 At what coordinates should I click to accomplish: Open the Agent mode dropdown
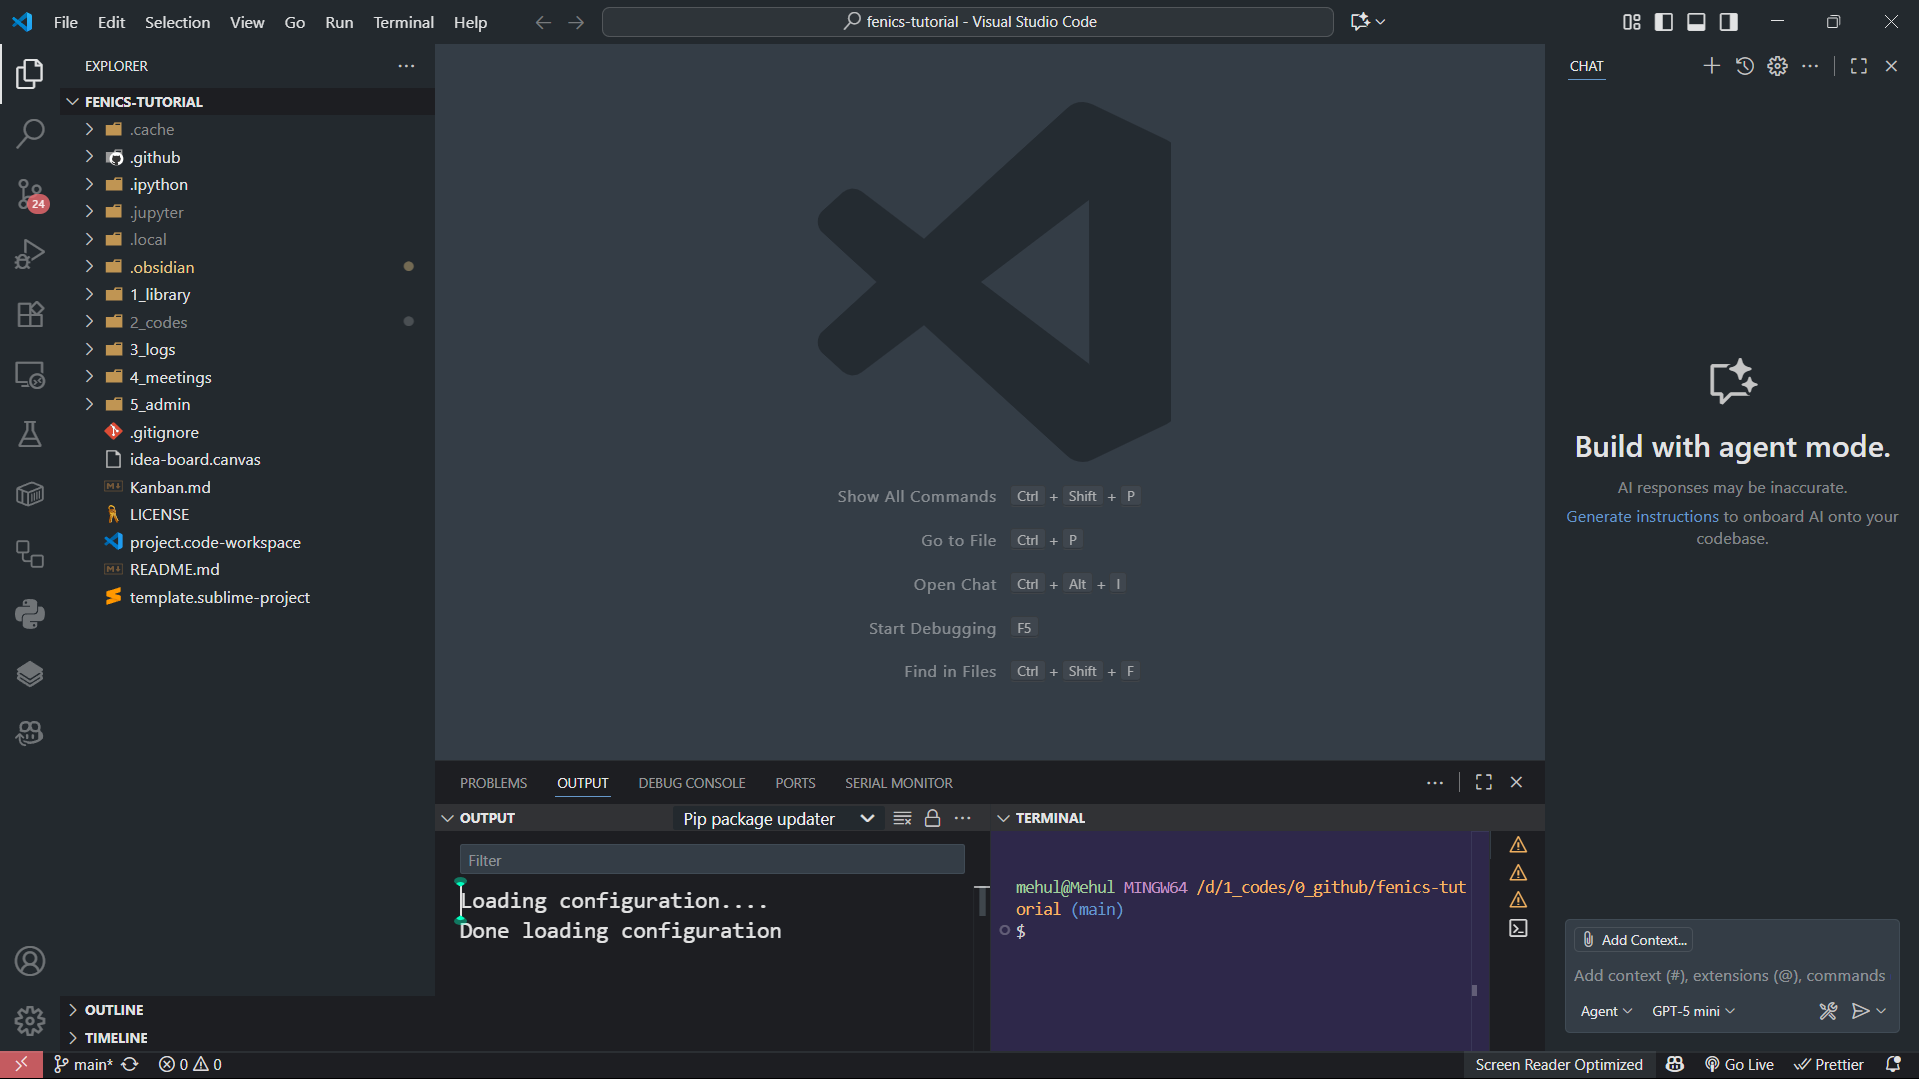tap(1605, 1011)
